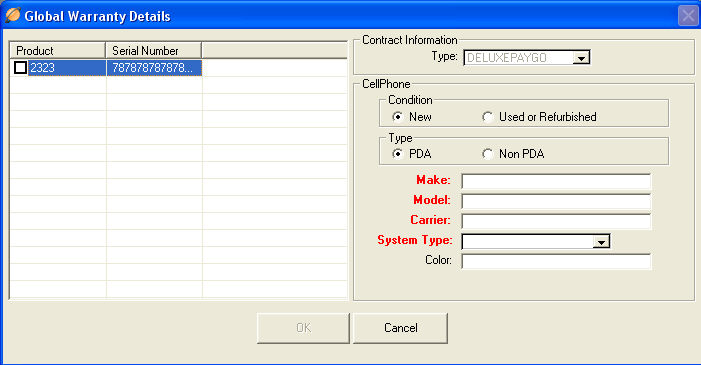The height and width of the screenshot is (365, 701).
Task: Click the Product column header
Action: 58,51
